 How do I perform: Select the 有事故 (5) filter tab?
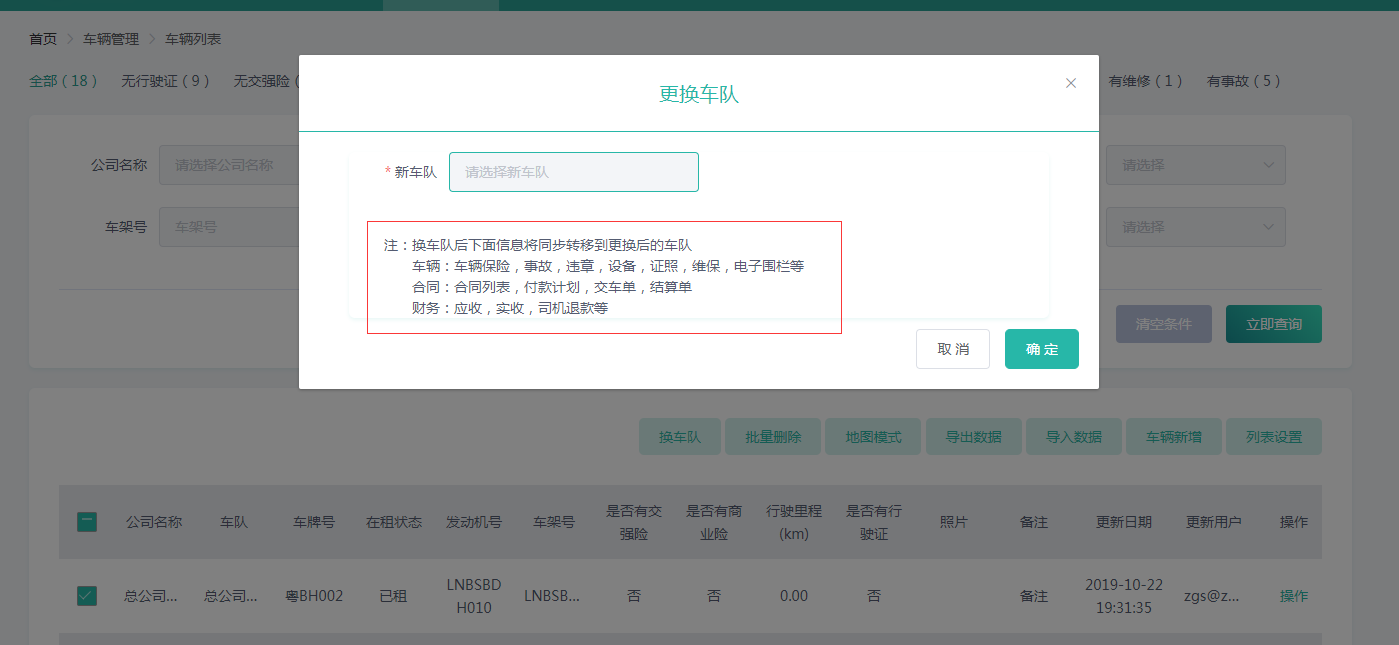point(1243,81)
